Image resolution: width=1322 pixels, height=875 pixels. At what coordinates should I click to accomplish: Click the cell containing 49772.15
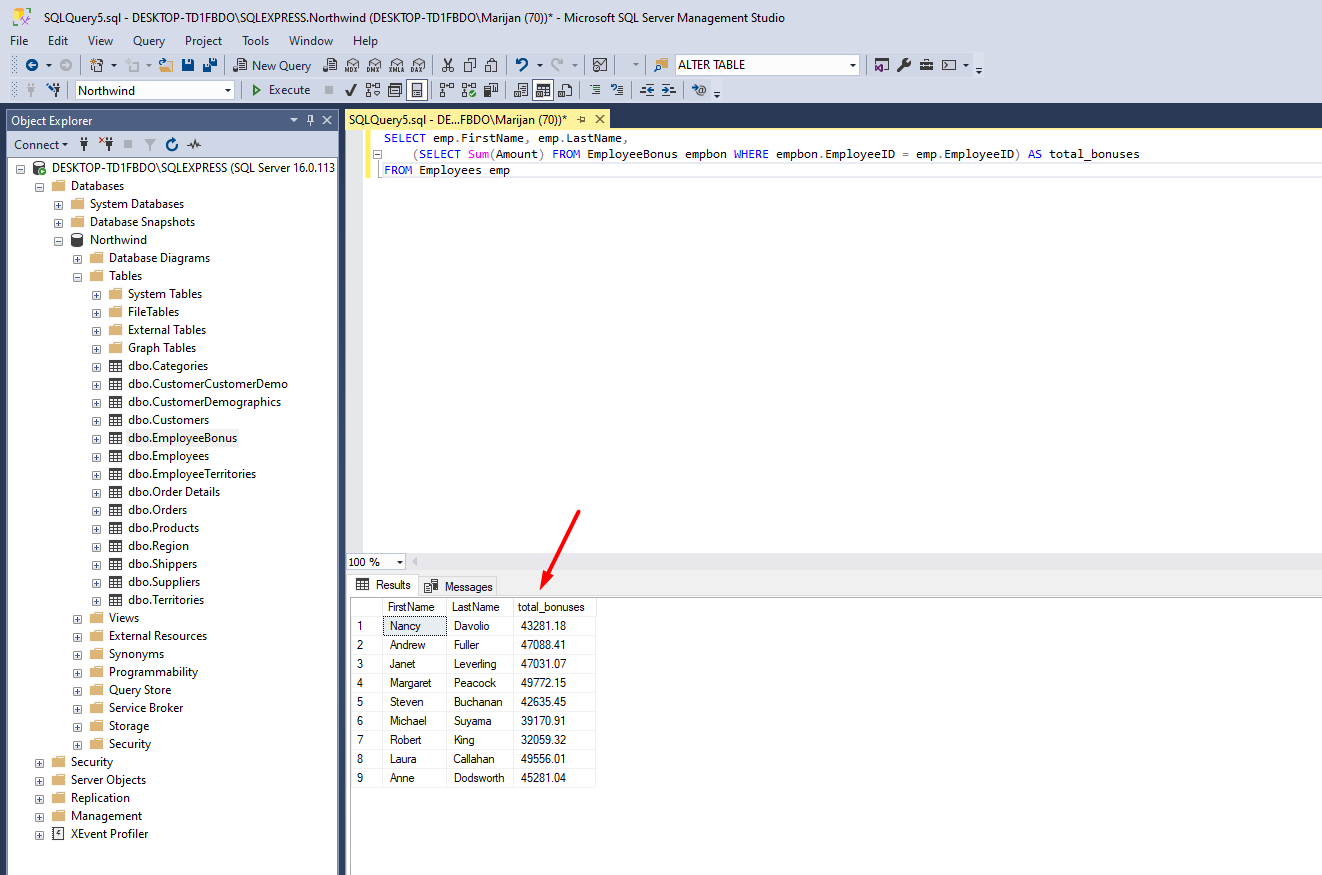[x=554, y=683]
